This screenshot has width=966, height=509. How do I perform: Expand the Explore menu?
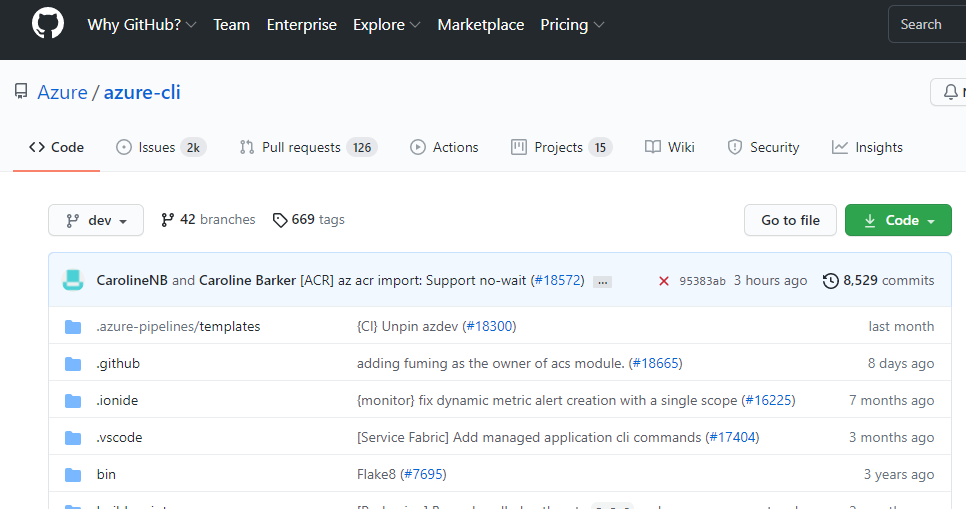pos(386,25)
